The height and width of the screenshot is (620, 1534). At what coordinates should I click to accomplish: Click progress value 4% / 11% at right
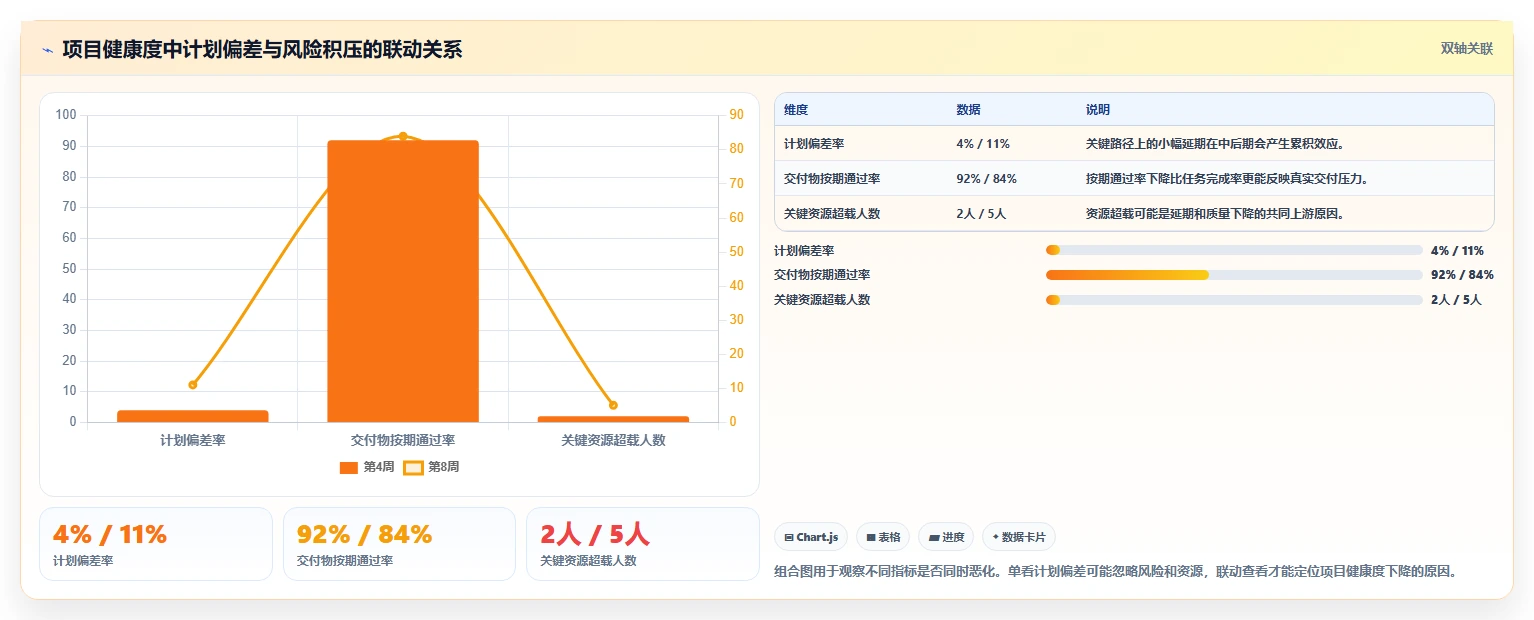click(x=1457, y=251)
